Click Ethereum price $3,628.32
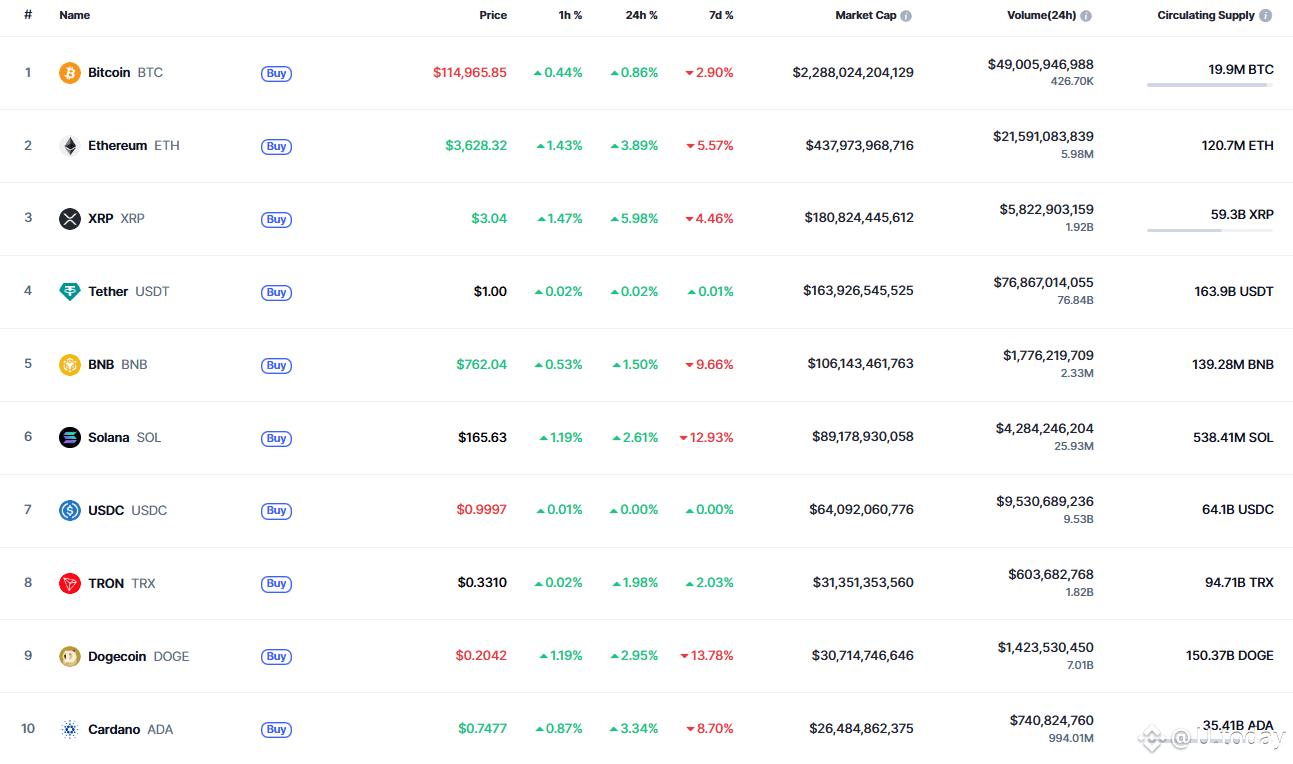This screenshot has height=764, width=1293. point(476,146)
